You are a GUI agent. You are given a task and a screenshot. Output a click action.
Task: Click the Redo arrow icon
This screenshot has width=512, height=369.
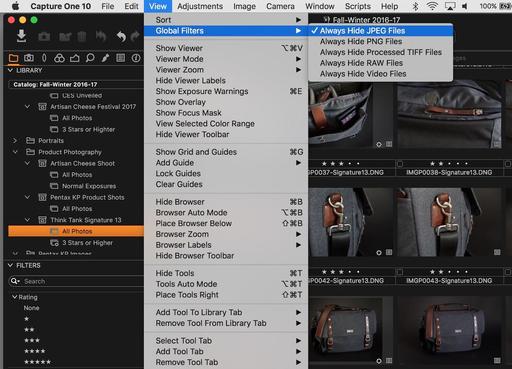tap(135, 36)
